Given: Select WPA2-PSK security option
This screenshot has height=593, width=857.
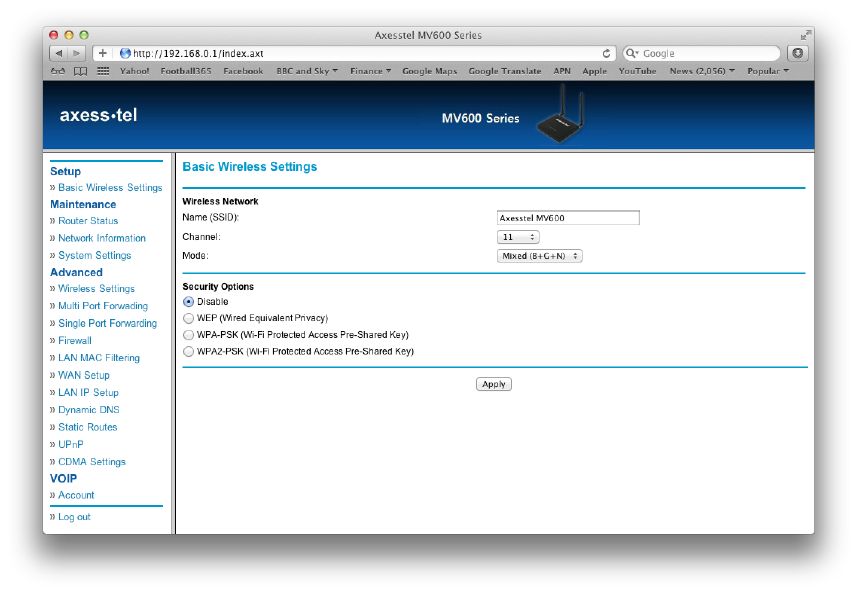Looking at the screenshot, I should click(189, 351).
